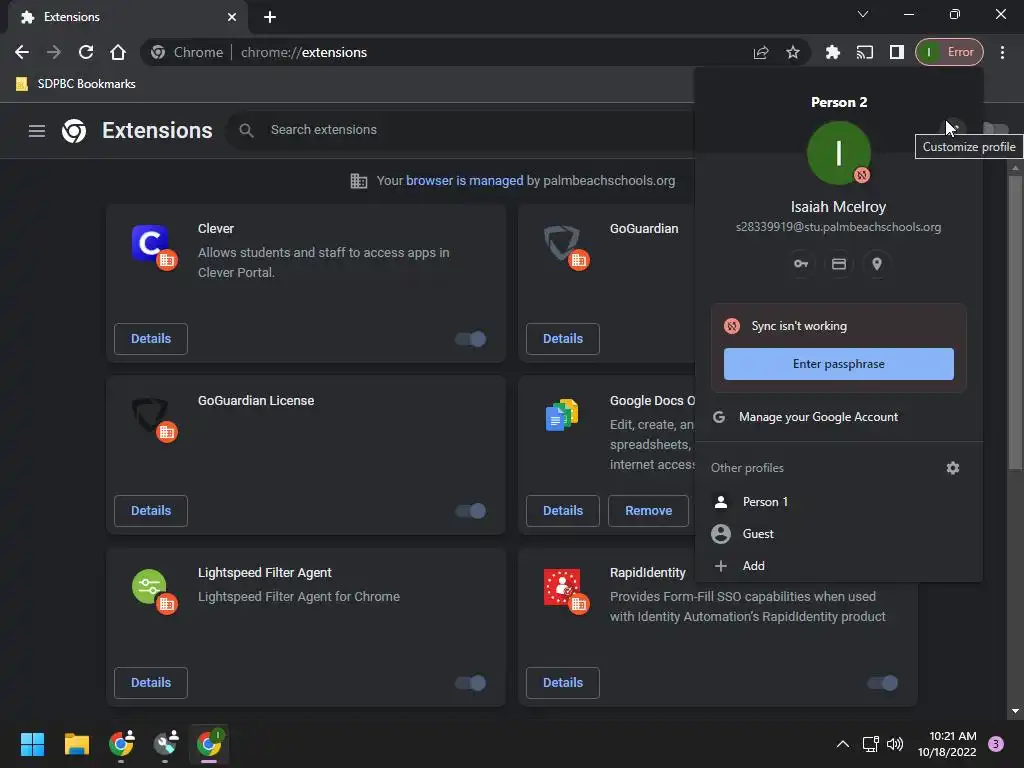Image resolution: width=1024 pixels, height=768 pixels.
Task: Toggle the Clever extension switch
Action: 471,339
